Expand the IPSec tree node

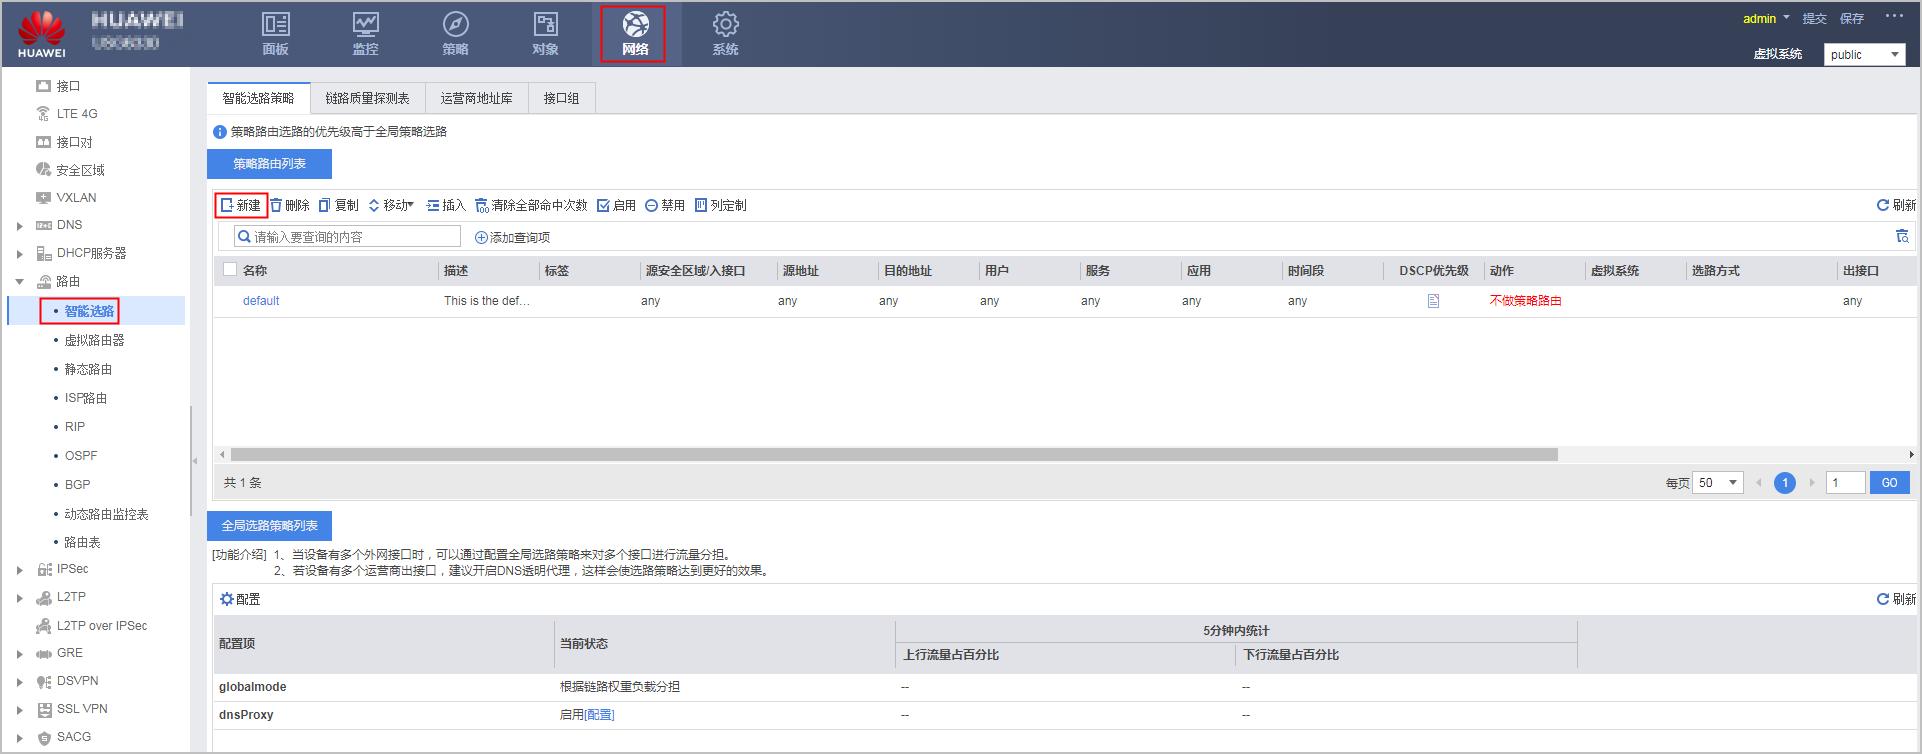(x=20, y=570)
